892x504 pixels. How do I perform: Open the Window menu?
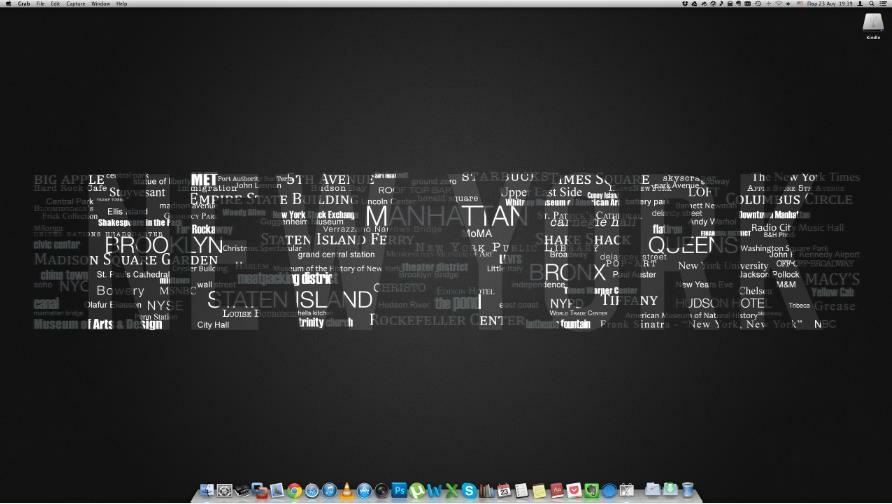coord(101,3)
